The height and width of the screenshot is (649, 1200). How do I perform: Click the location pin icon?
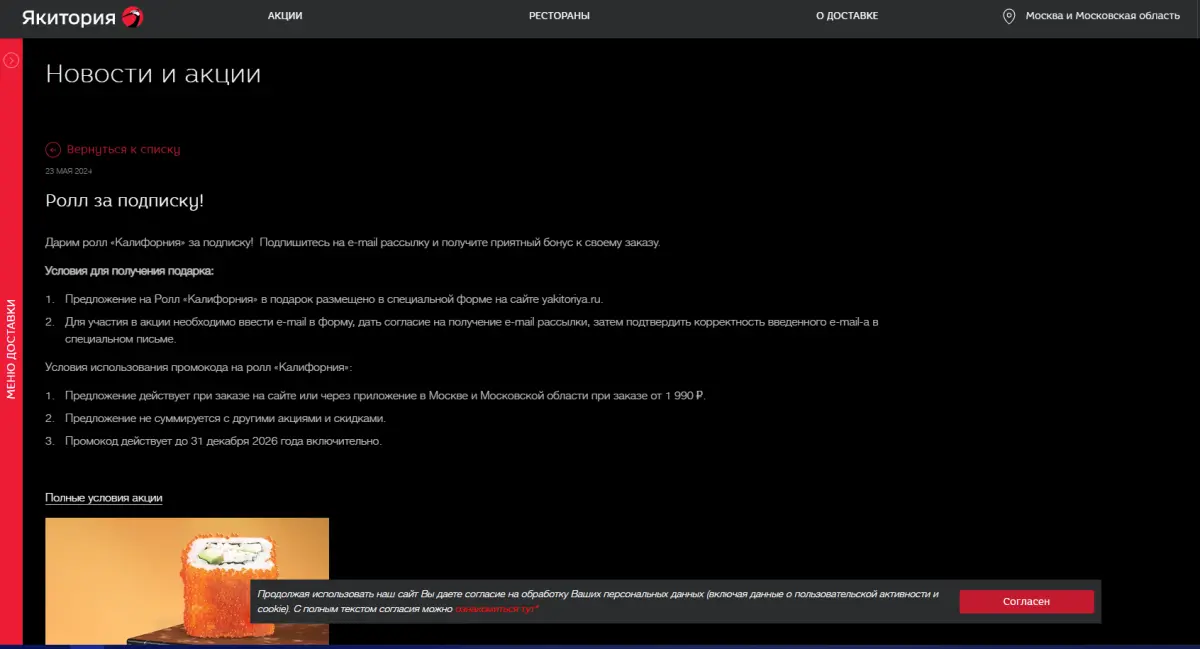coord(1009,16)
